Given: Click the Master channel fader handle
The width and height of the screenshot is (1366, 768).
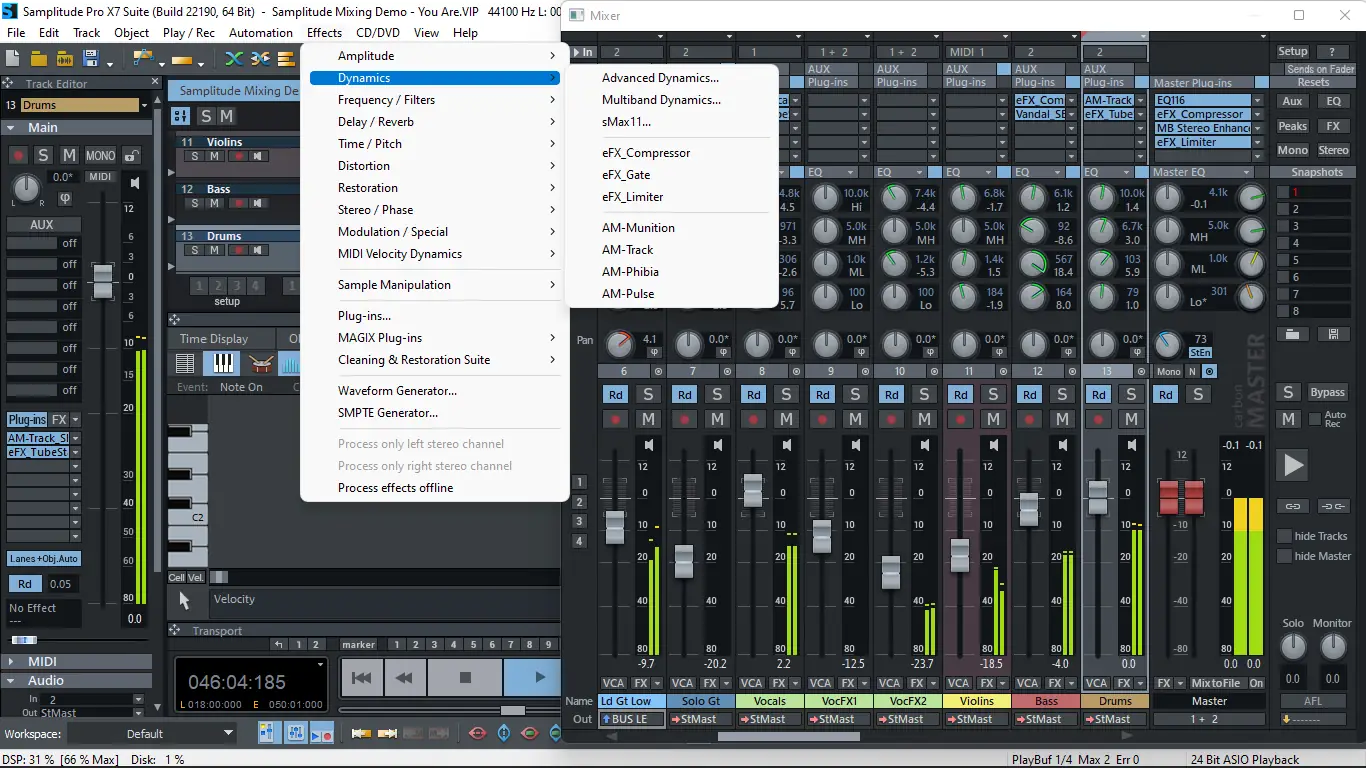Looking at the screenshot, I should (x=1181, y=497).
